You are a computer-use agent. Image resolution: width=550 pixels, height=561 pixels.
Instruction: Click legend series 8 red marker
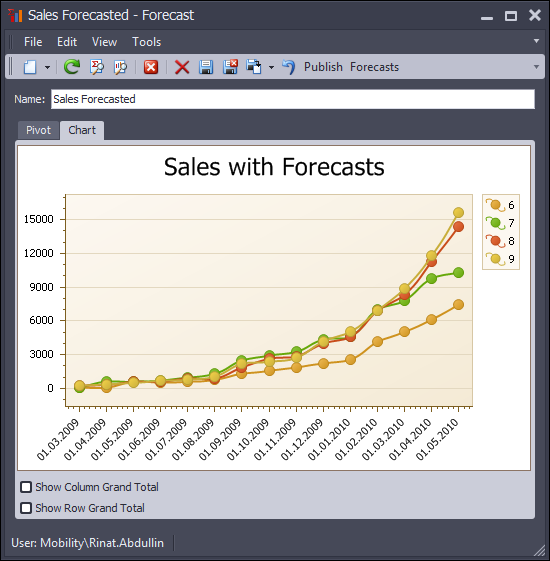tap(495, 241)
